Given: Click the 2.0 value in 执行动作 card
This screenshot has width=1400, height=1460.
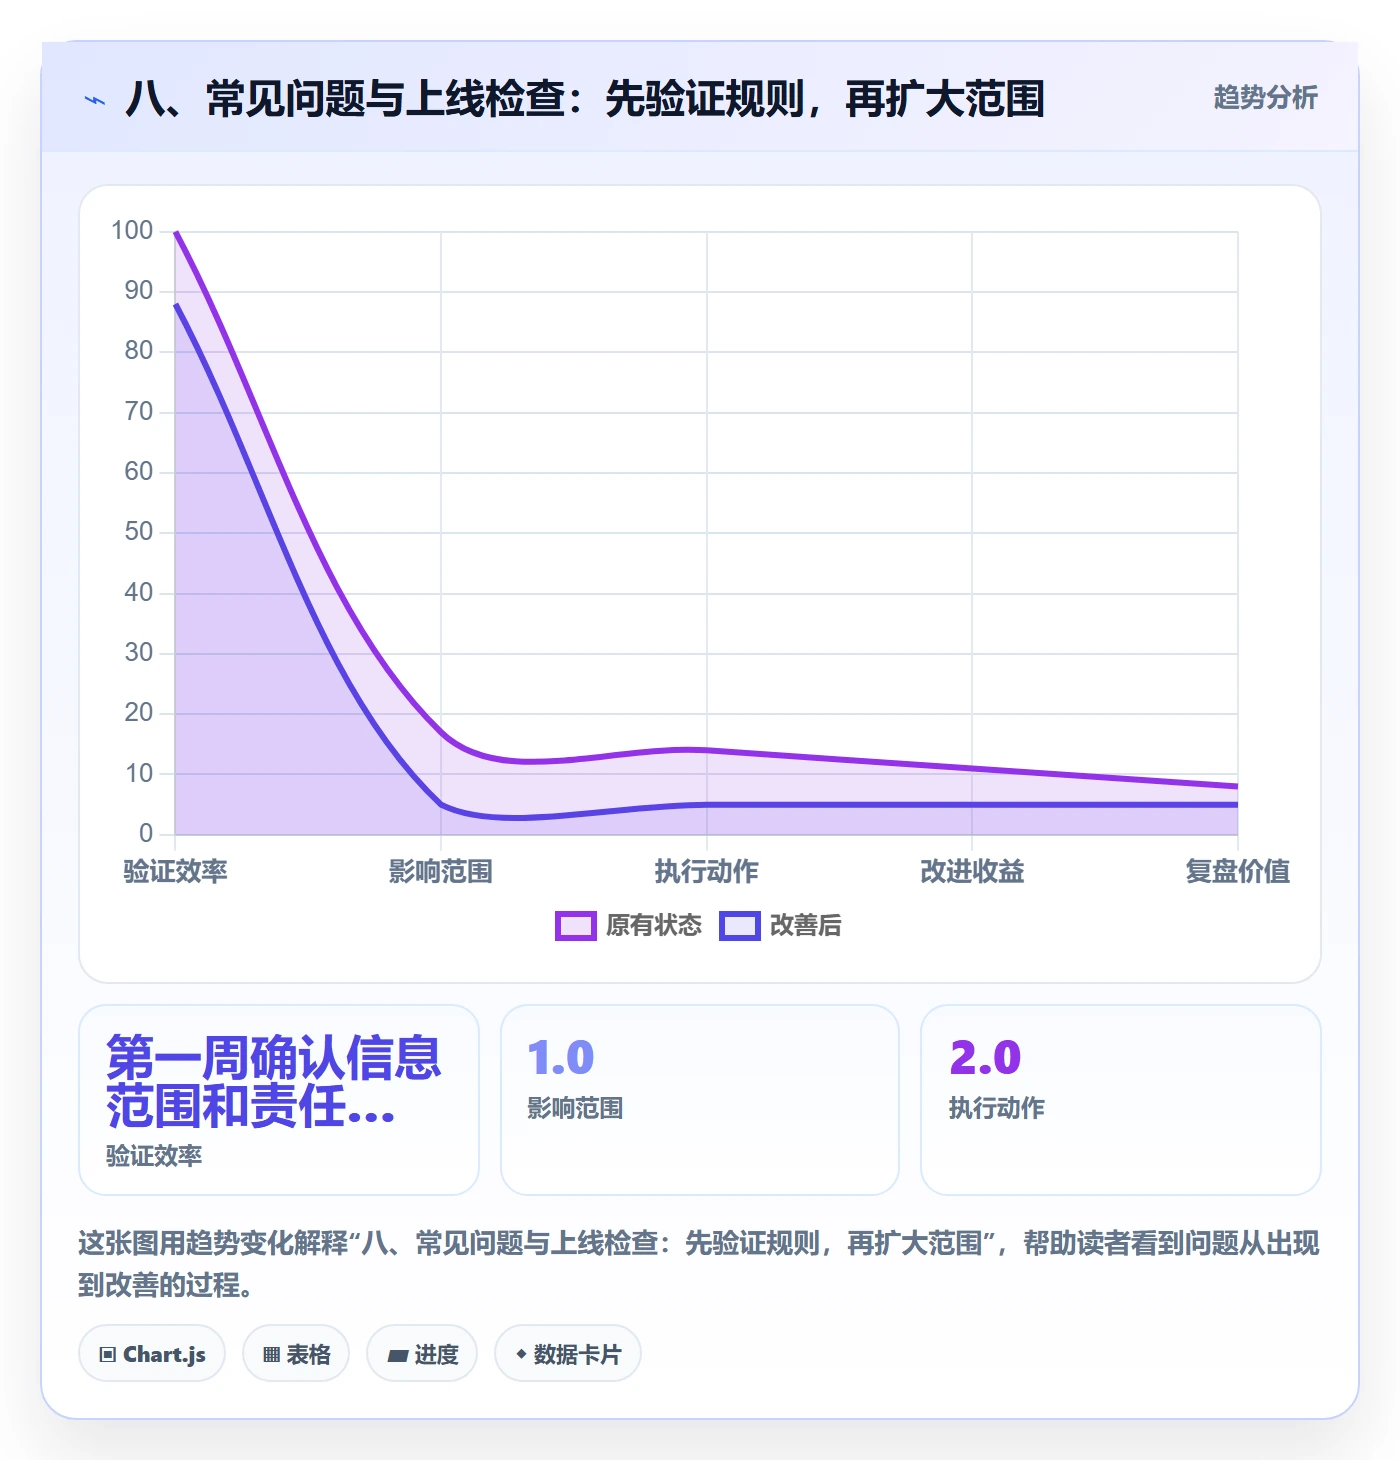Looking at the screenshot, I should (985, 1058).
